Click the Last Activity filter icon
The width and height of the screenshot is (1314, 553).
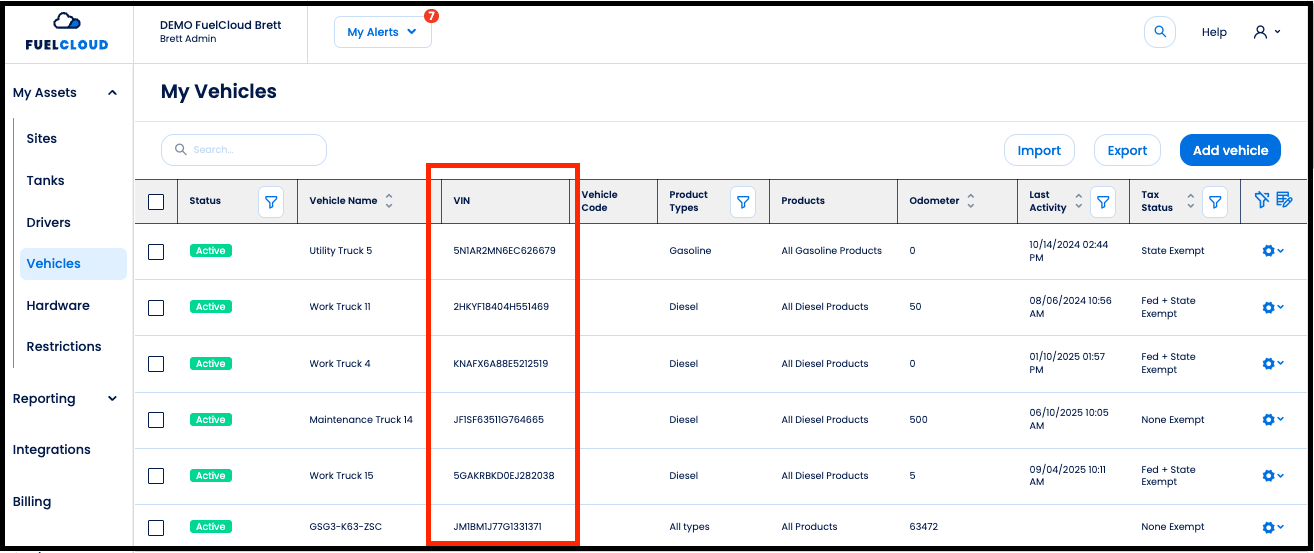click(x=1102, y=202)
